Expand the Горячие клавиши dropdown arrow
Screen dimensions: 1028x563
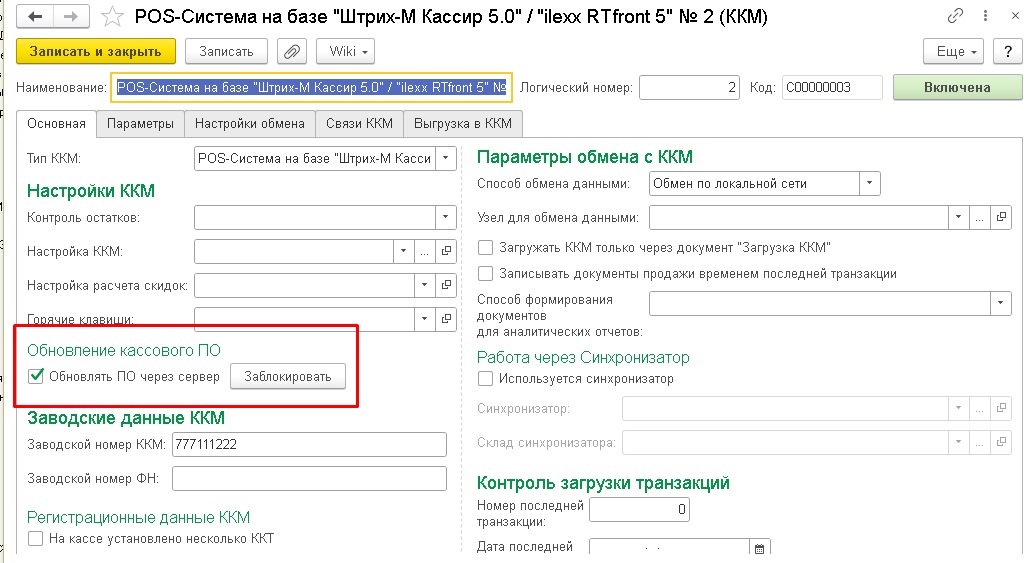(424, 319)
